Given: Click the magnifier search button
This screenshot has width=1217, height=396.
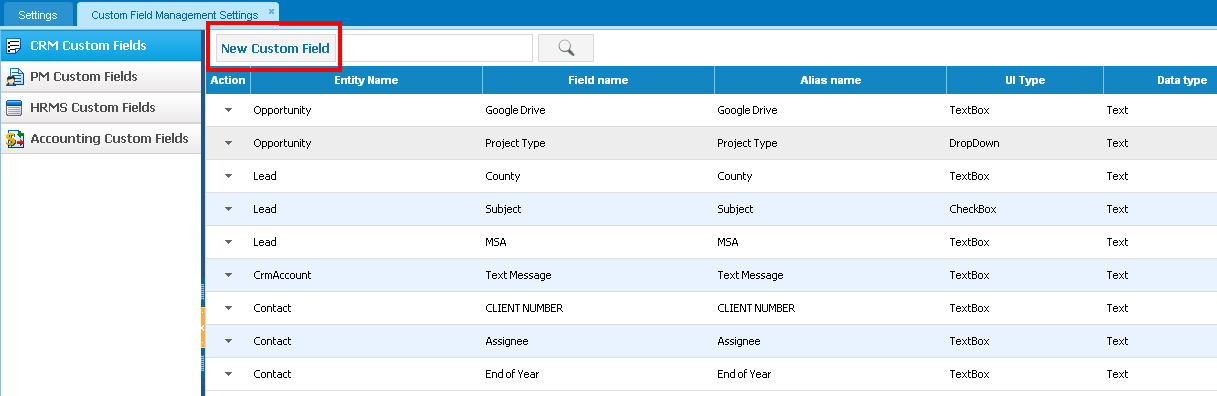Looking at the screenshot, I should coord(566,48).
